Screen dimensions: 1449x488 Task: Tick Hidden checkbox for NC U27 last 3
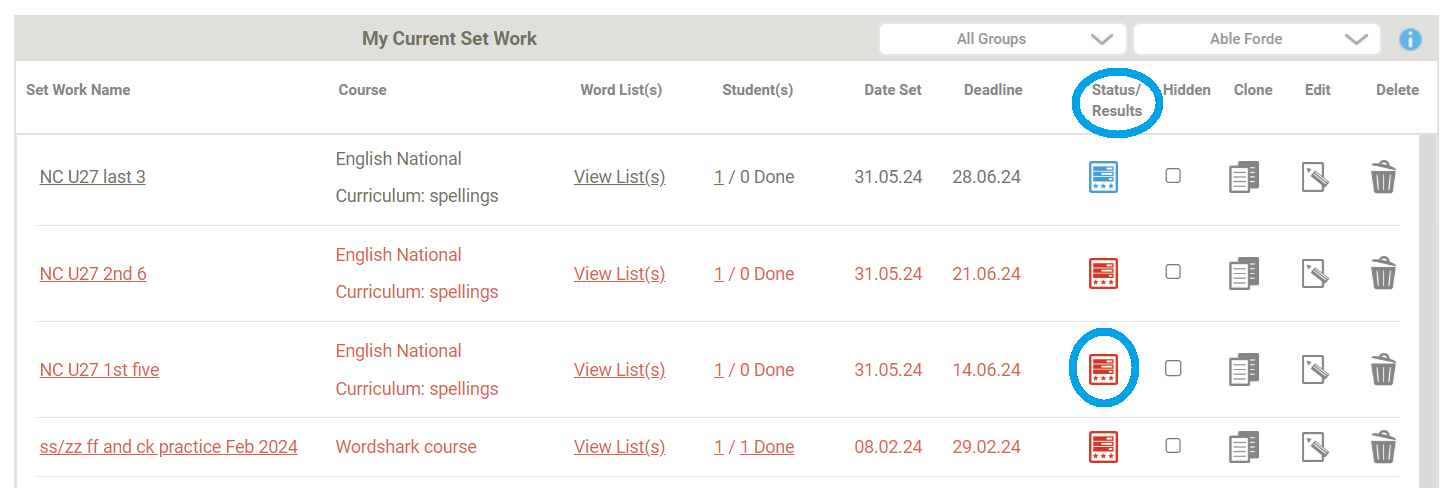[1173, 176]
